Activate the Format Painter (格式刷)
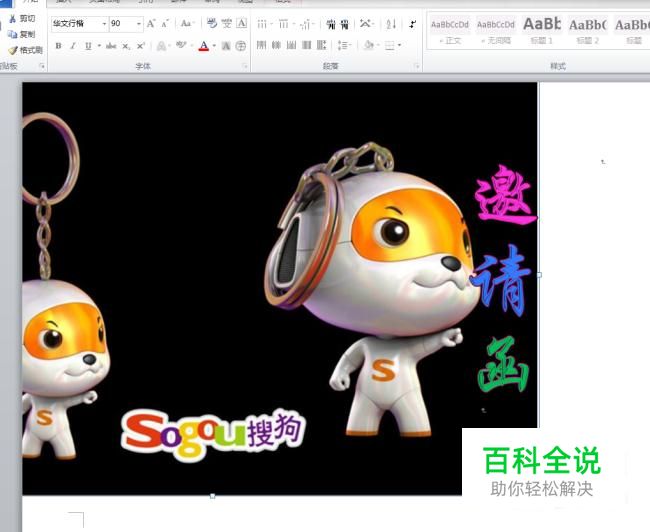The image size is (650, 532). pos(26,50)
